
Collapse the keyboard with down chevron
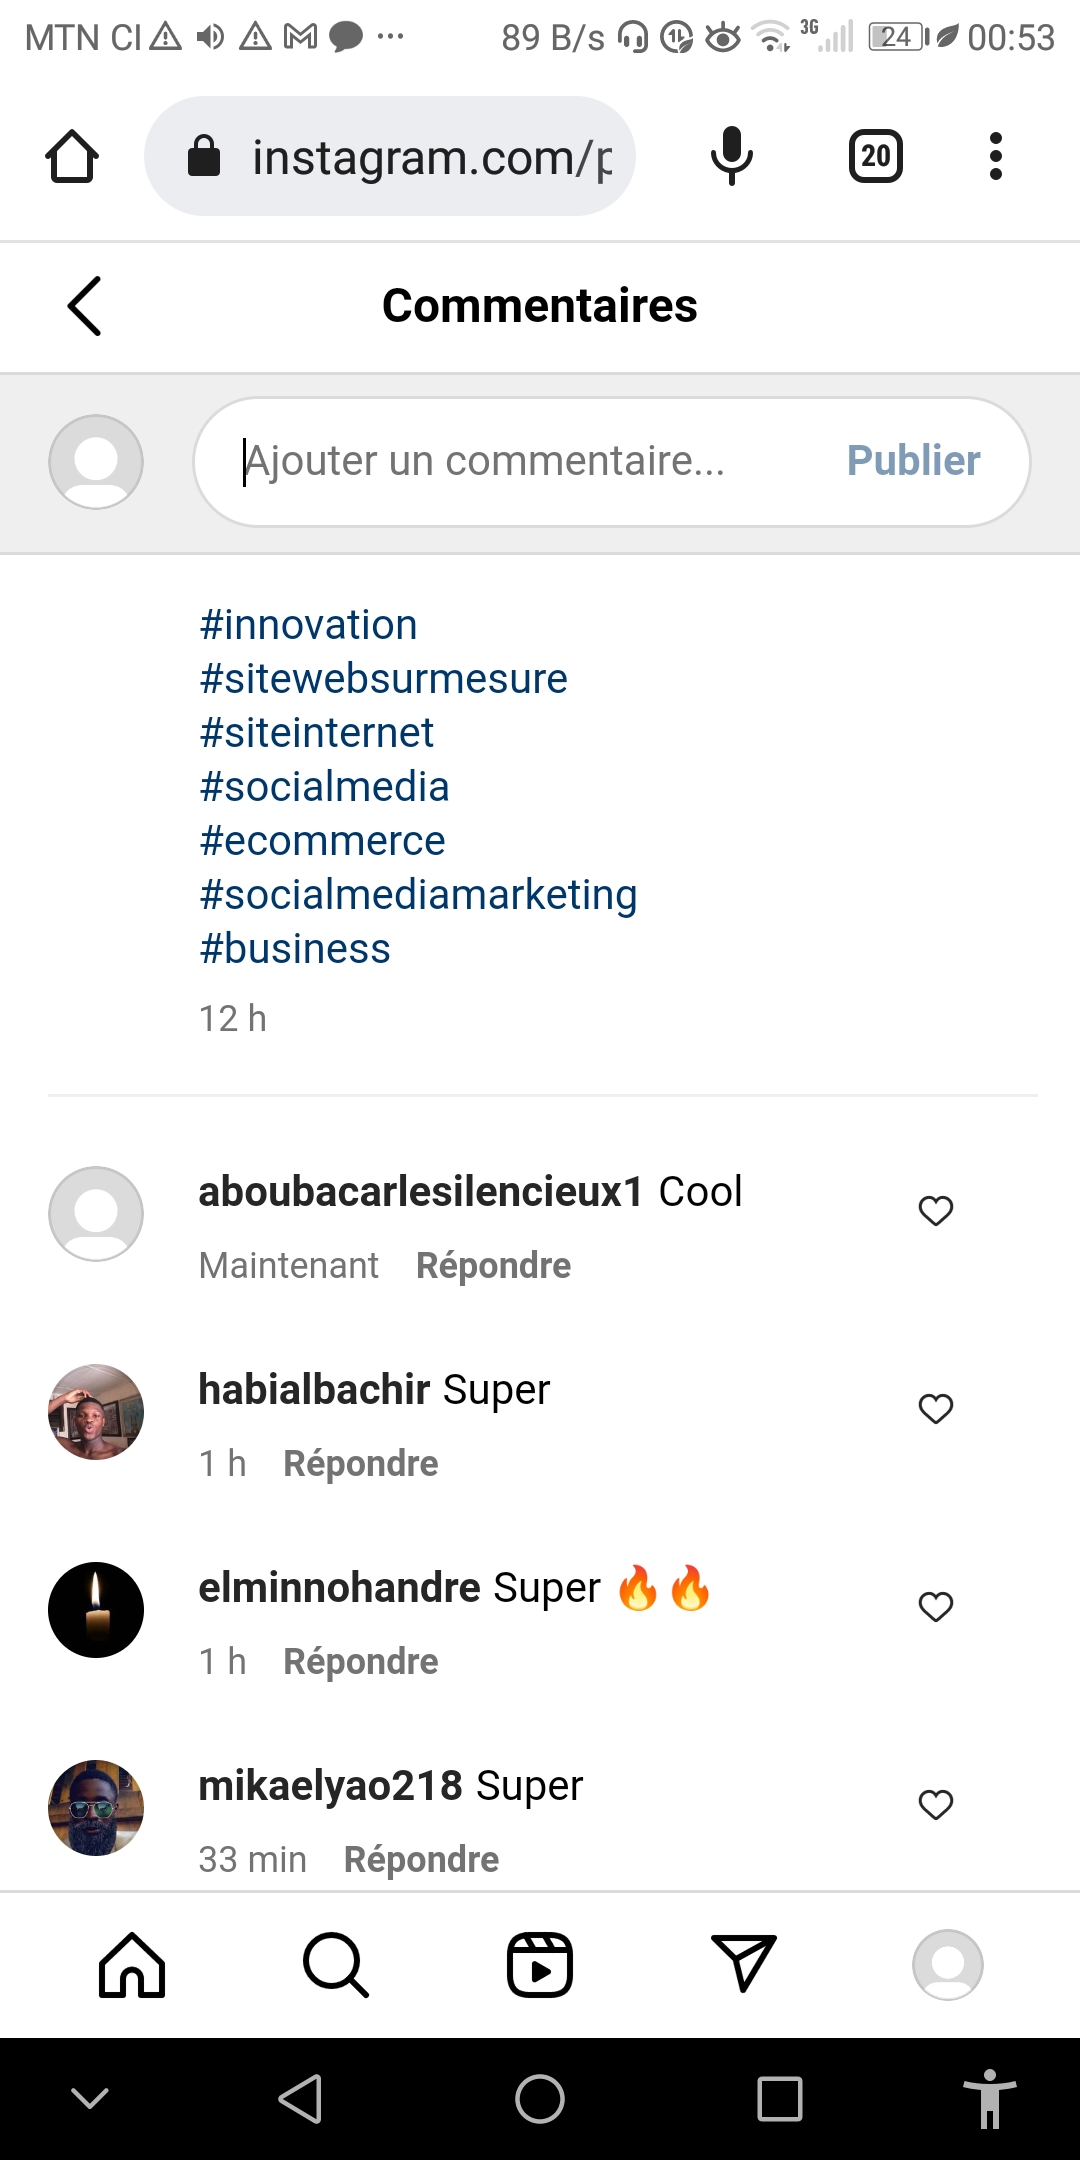(90, 2098)
